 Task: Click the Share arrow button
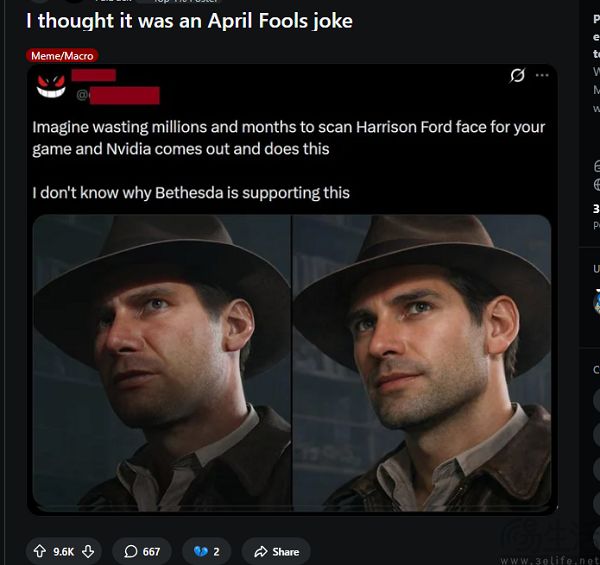pos(276,551)
